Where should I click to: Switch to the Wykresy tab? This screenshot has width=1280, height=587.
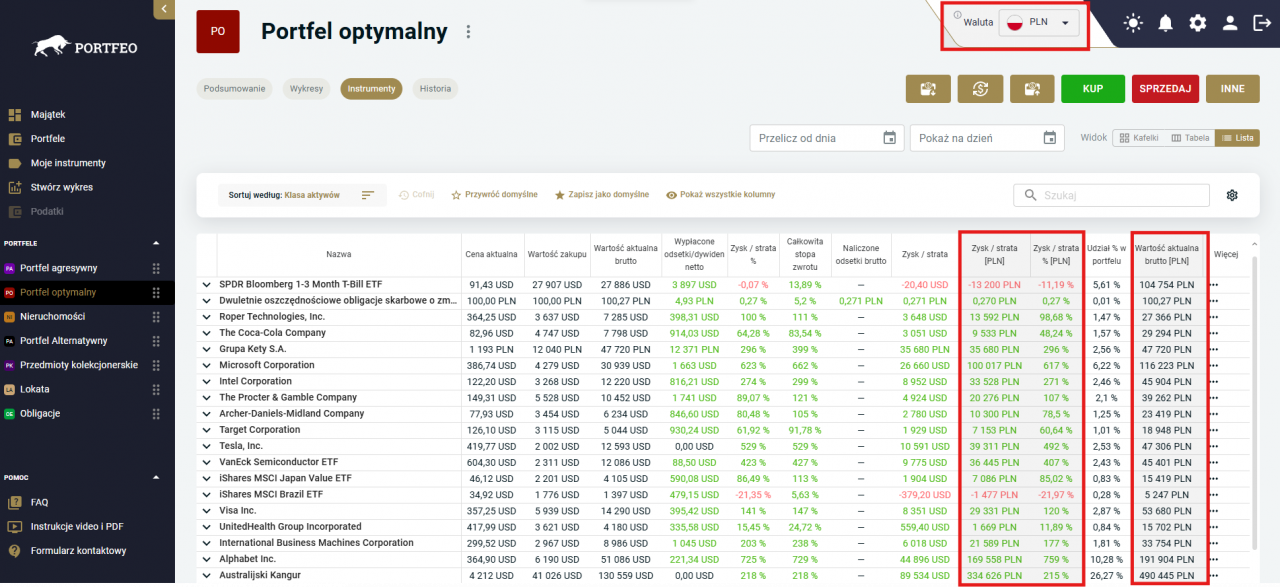tap(306, 89)
